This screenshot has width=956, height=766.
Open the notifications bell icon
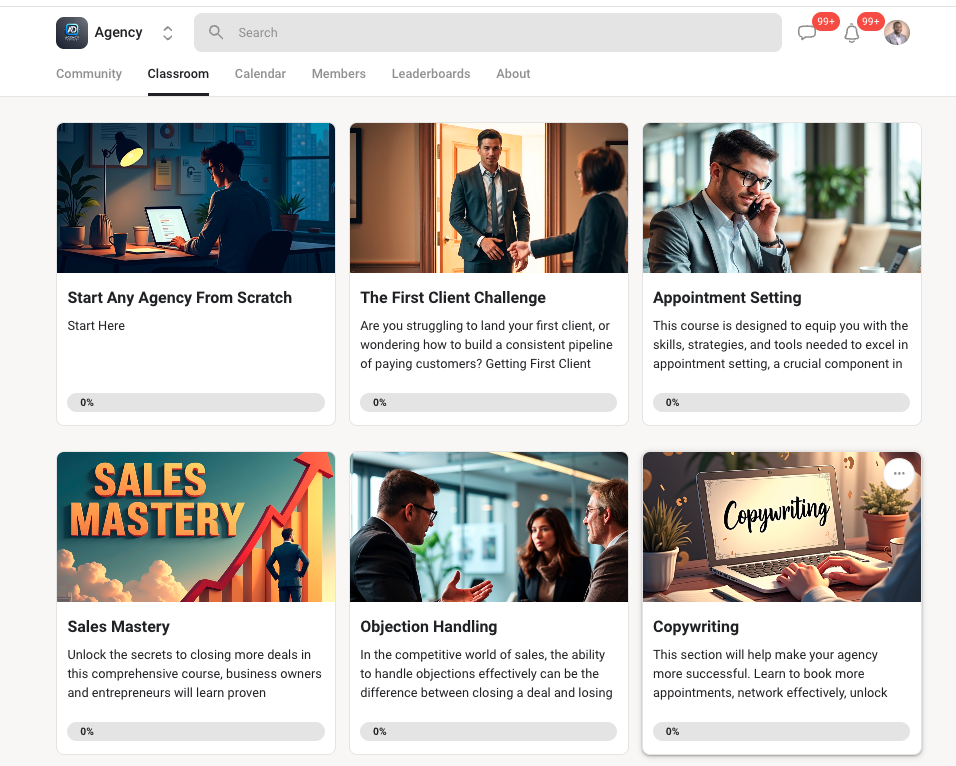pyautogui.click(x=852, y=33)
